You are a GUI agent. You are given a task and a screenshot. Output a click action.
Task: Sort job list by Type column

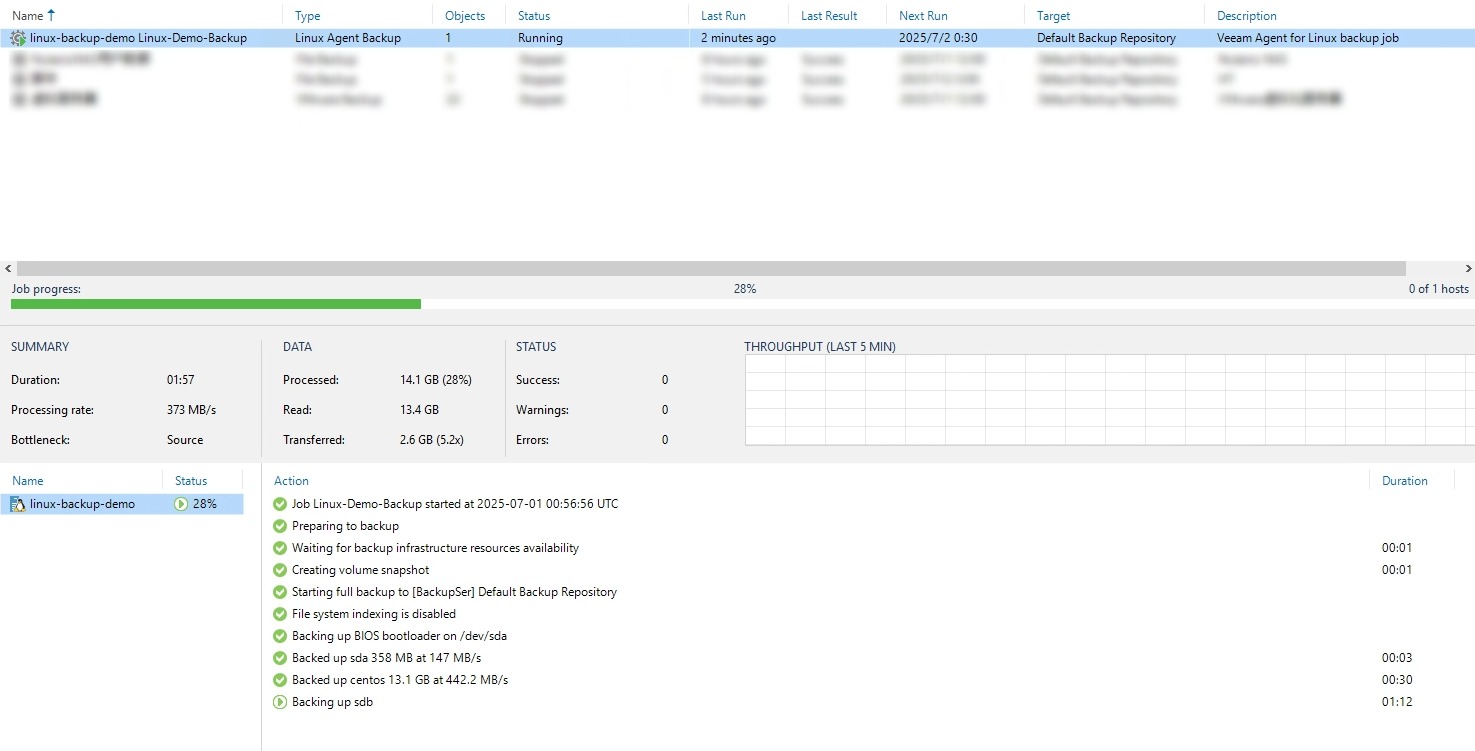click(x=308, y=16)
